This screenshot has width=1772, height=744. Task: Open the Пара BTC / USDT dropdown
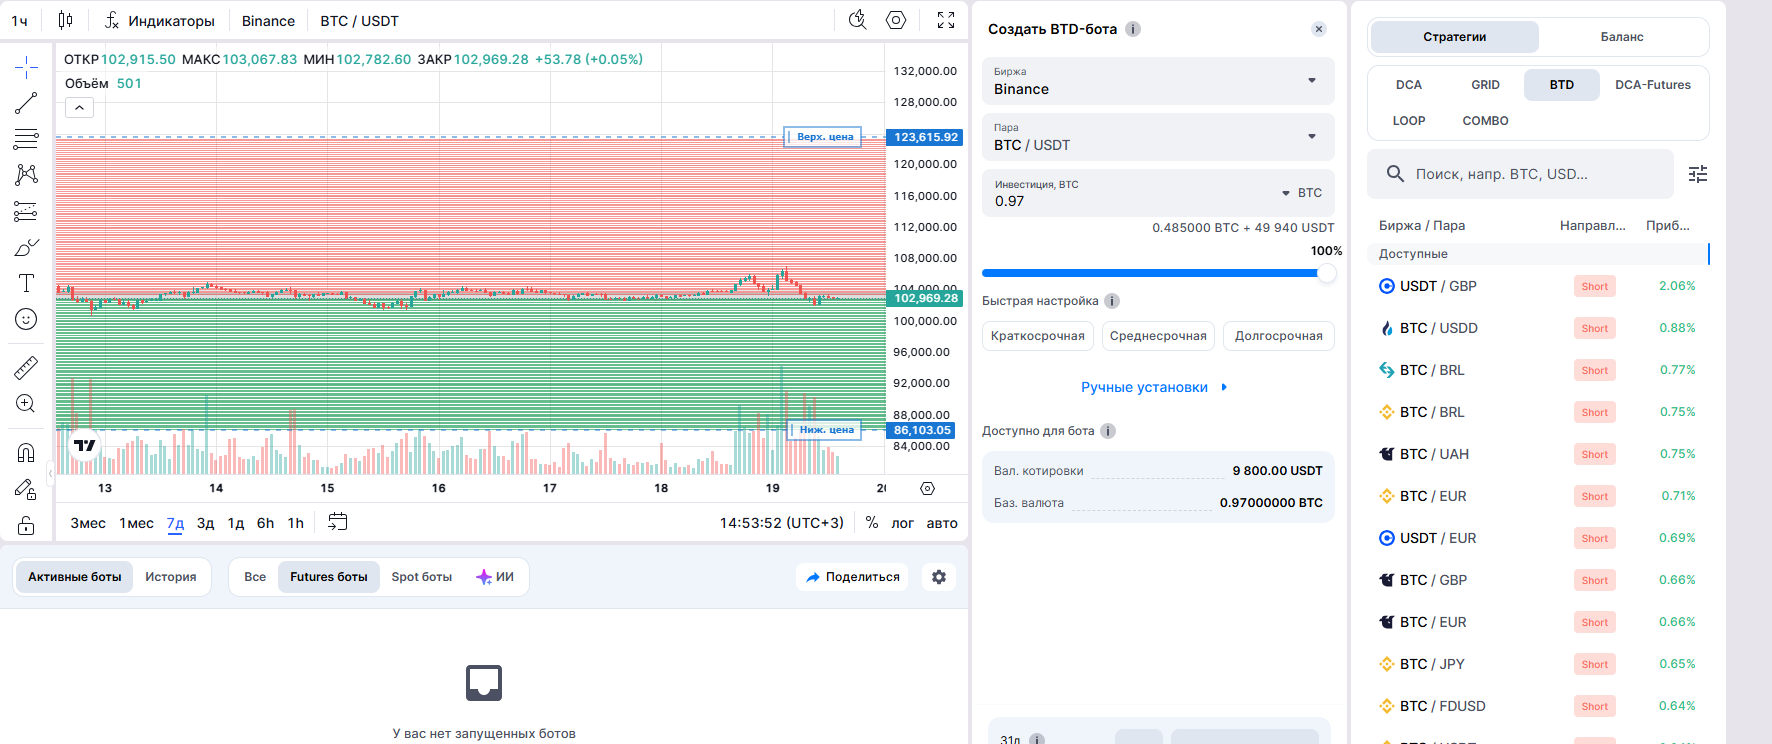click(1158, 137)
